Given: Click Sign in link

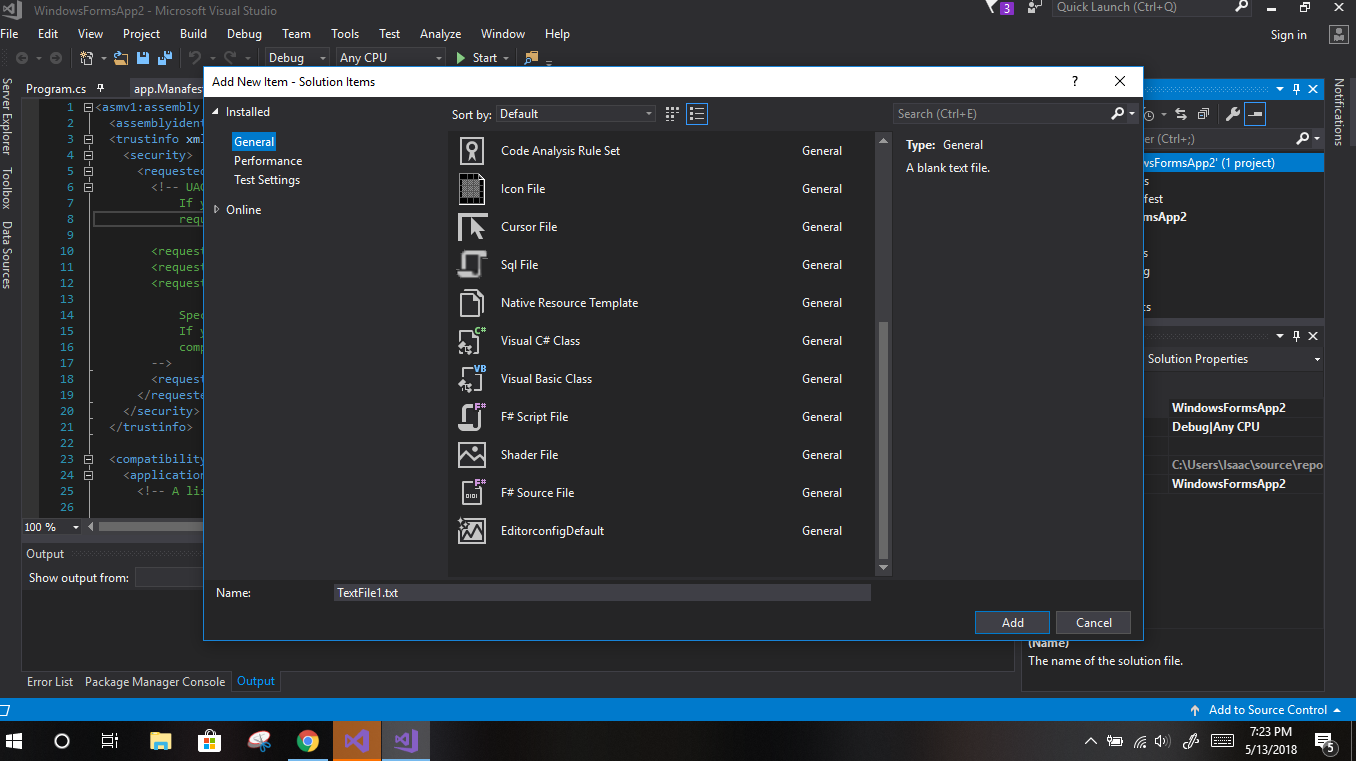Looking at the screenshot, I should (x=1289, y=35).
